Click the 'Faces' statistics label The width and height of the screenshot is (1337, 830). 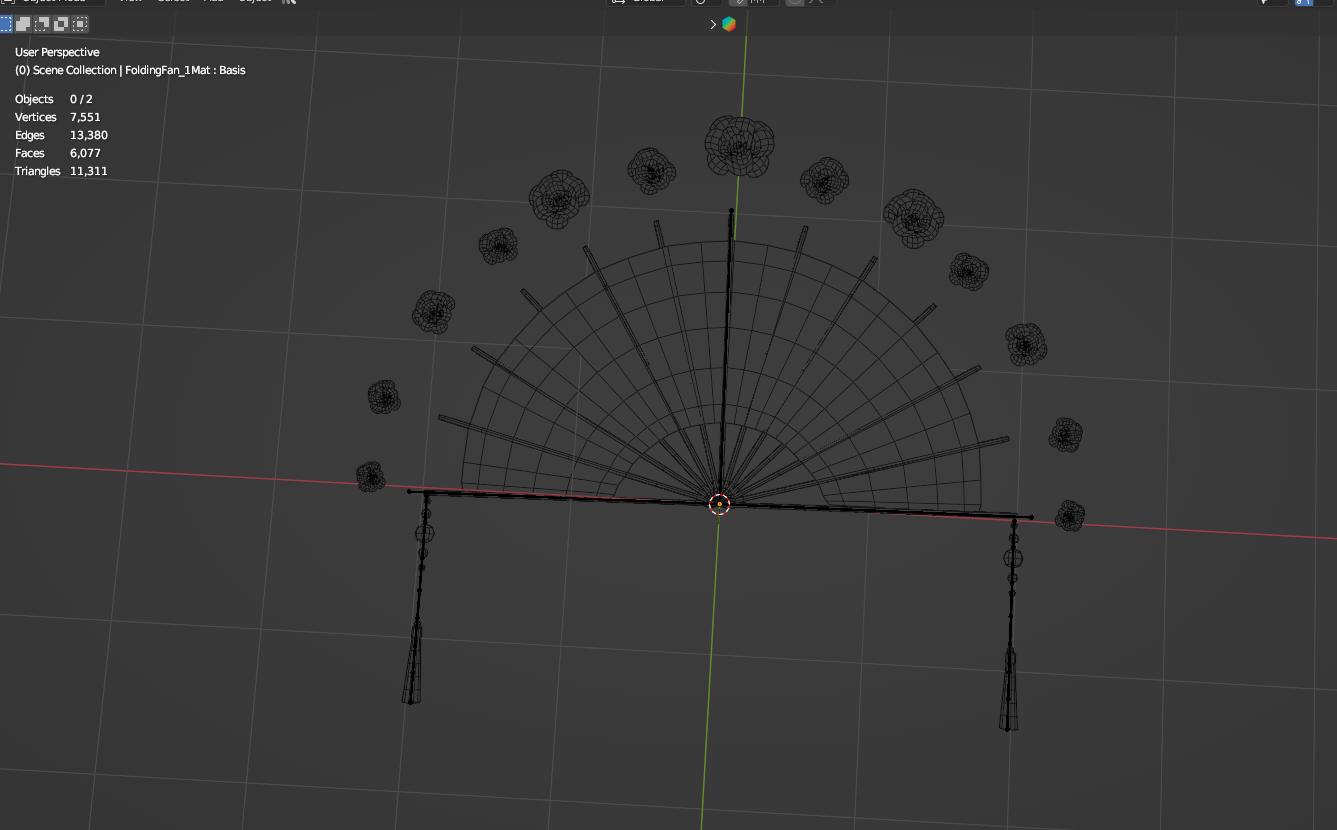point(30,153)
